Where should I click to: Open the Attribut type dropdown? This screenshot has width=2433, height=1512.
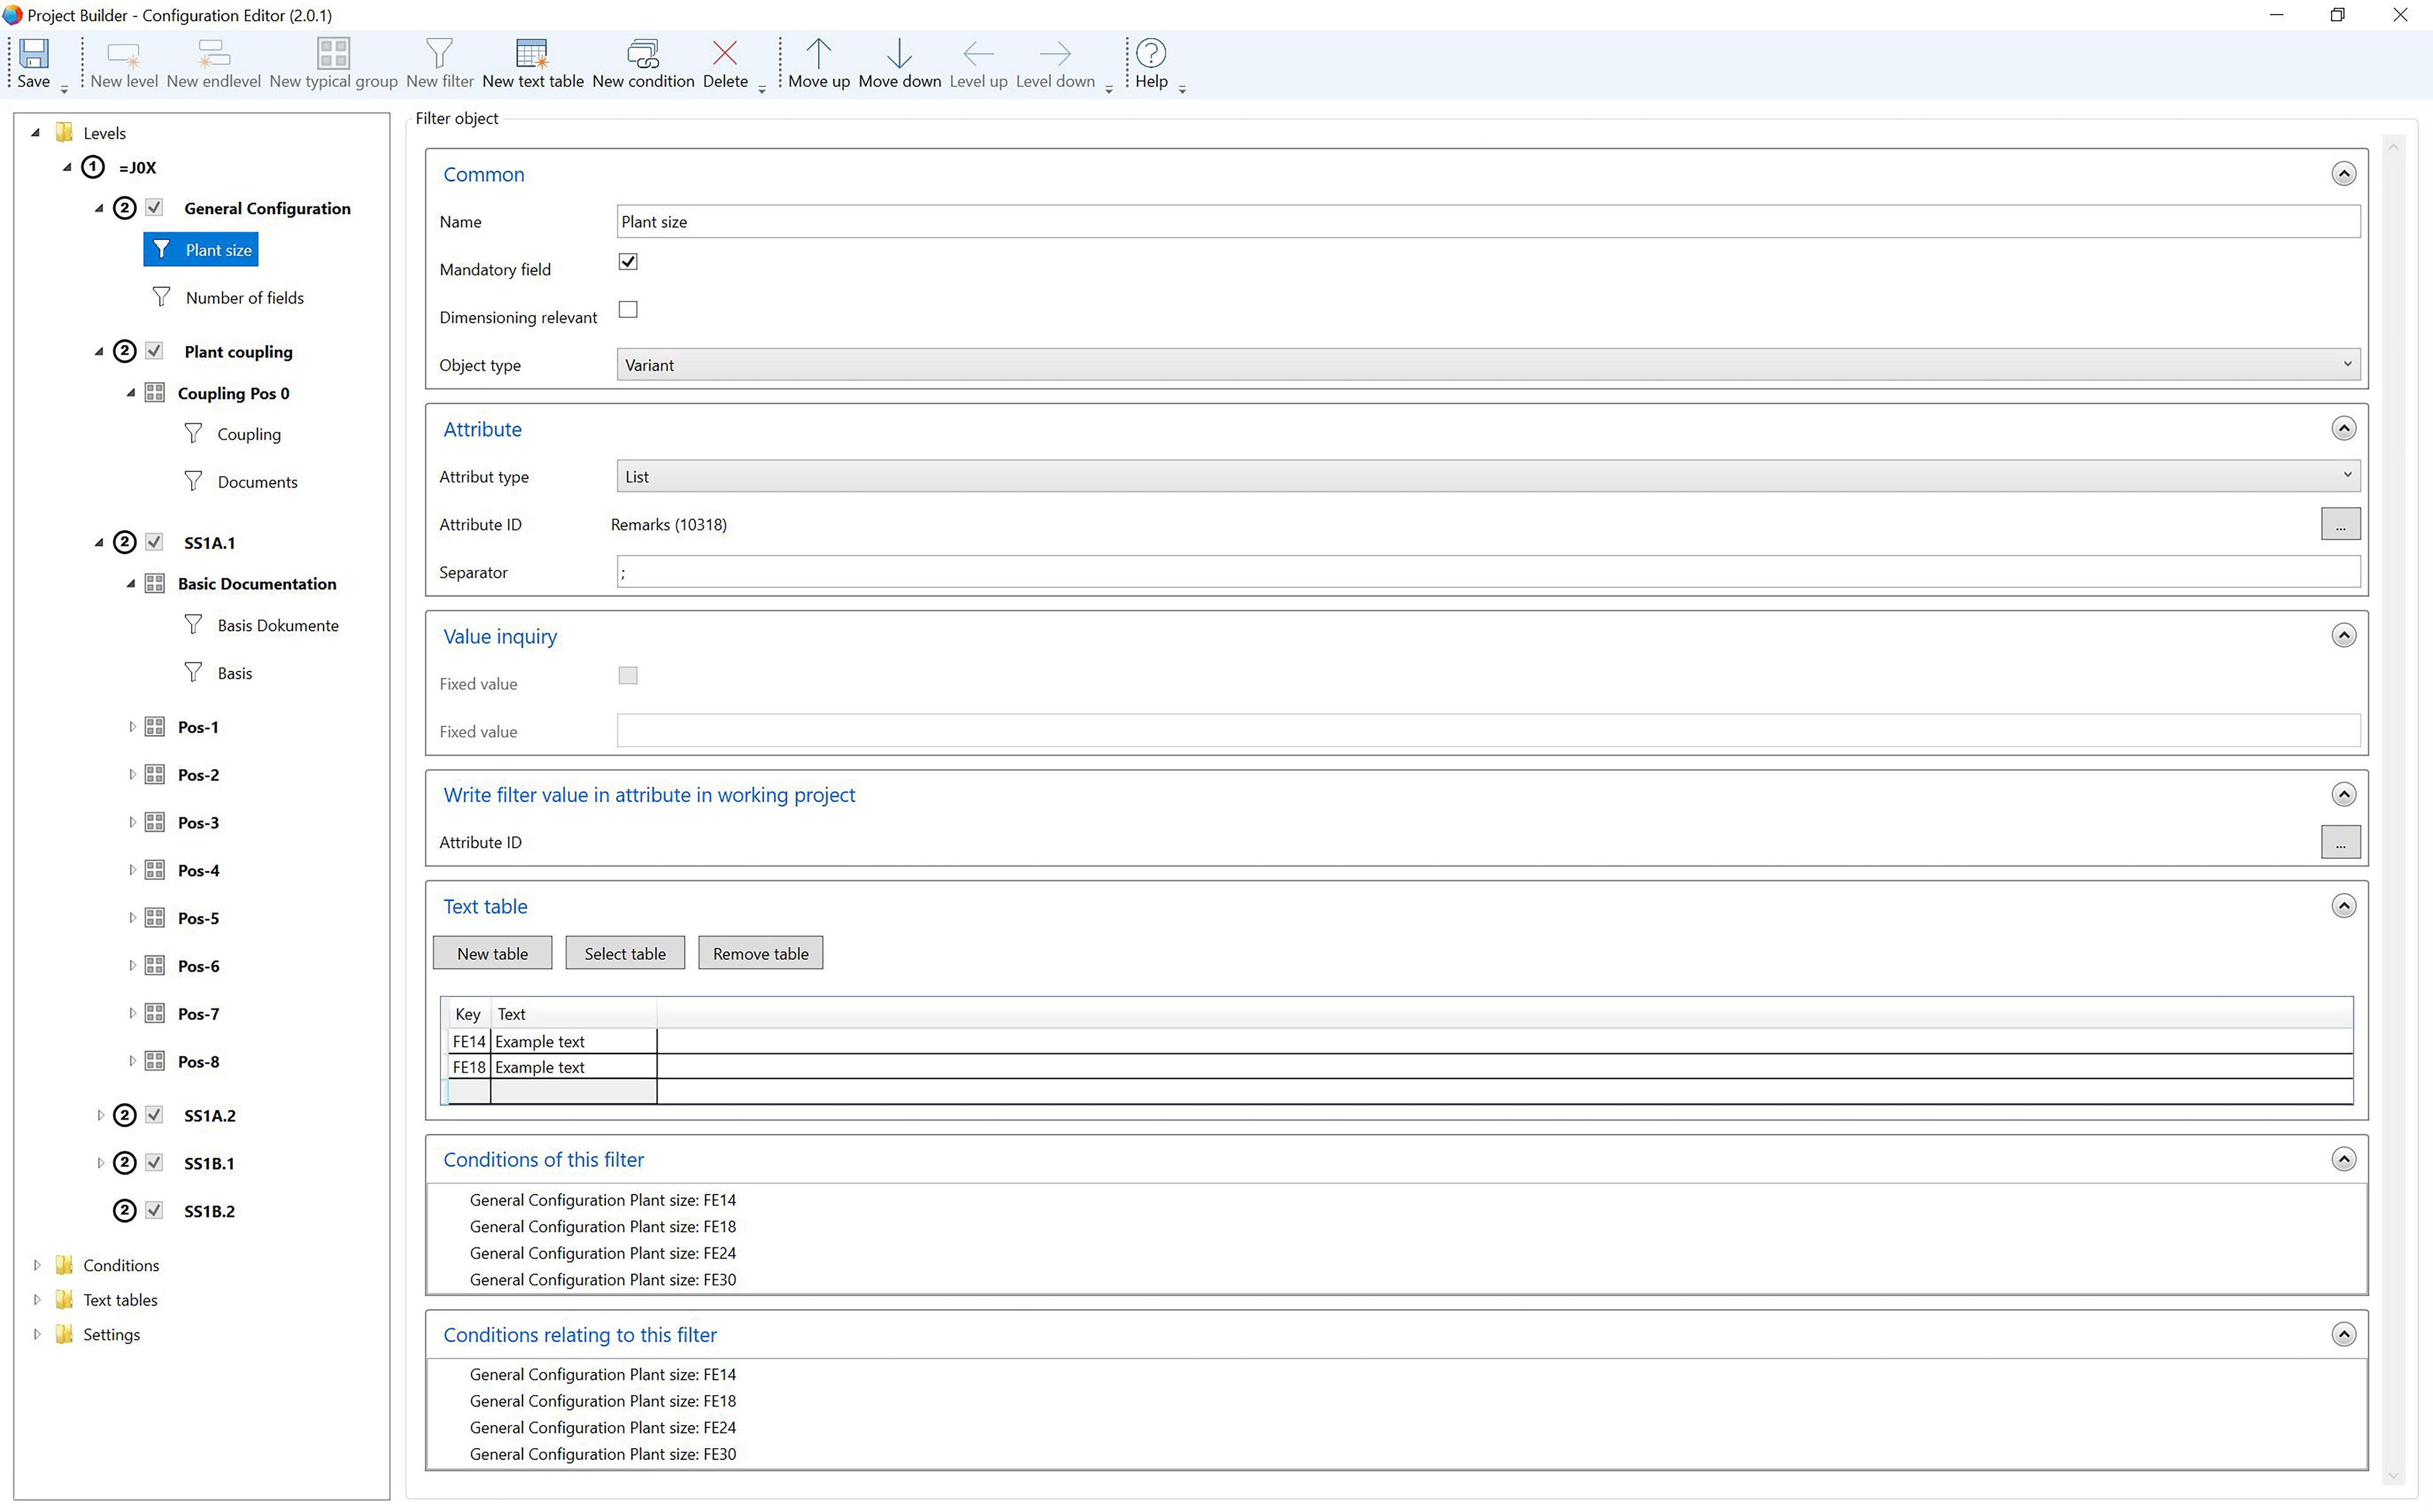[x=1487, y=477]
